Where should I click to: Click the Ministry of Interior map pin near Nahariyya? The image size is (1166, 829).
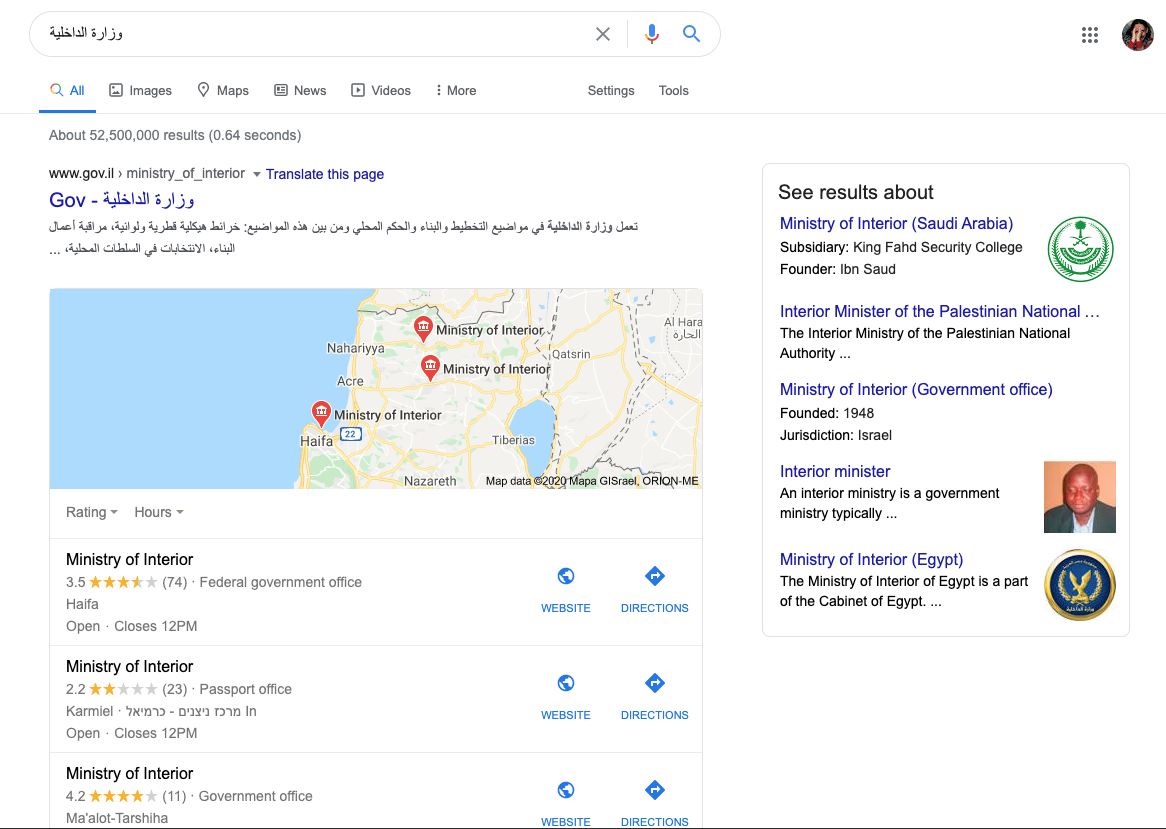[423, 329]
